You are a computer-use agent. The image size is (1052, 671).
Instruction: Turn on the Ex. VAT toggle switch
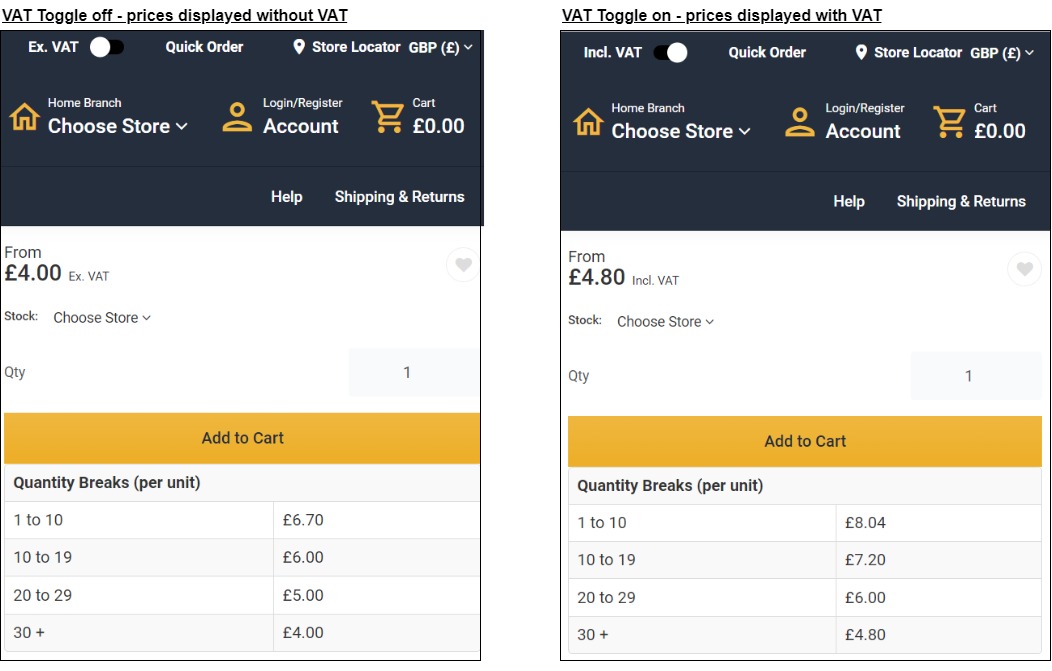[x=106, y=47]
